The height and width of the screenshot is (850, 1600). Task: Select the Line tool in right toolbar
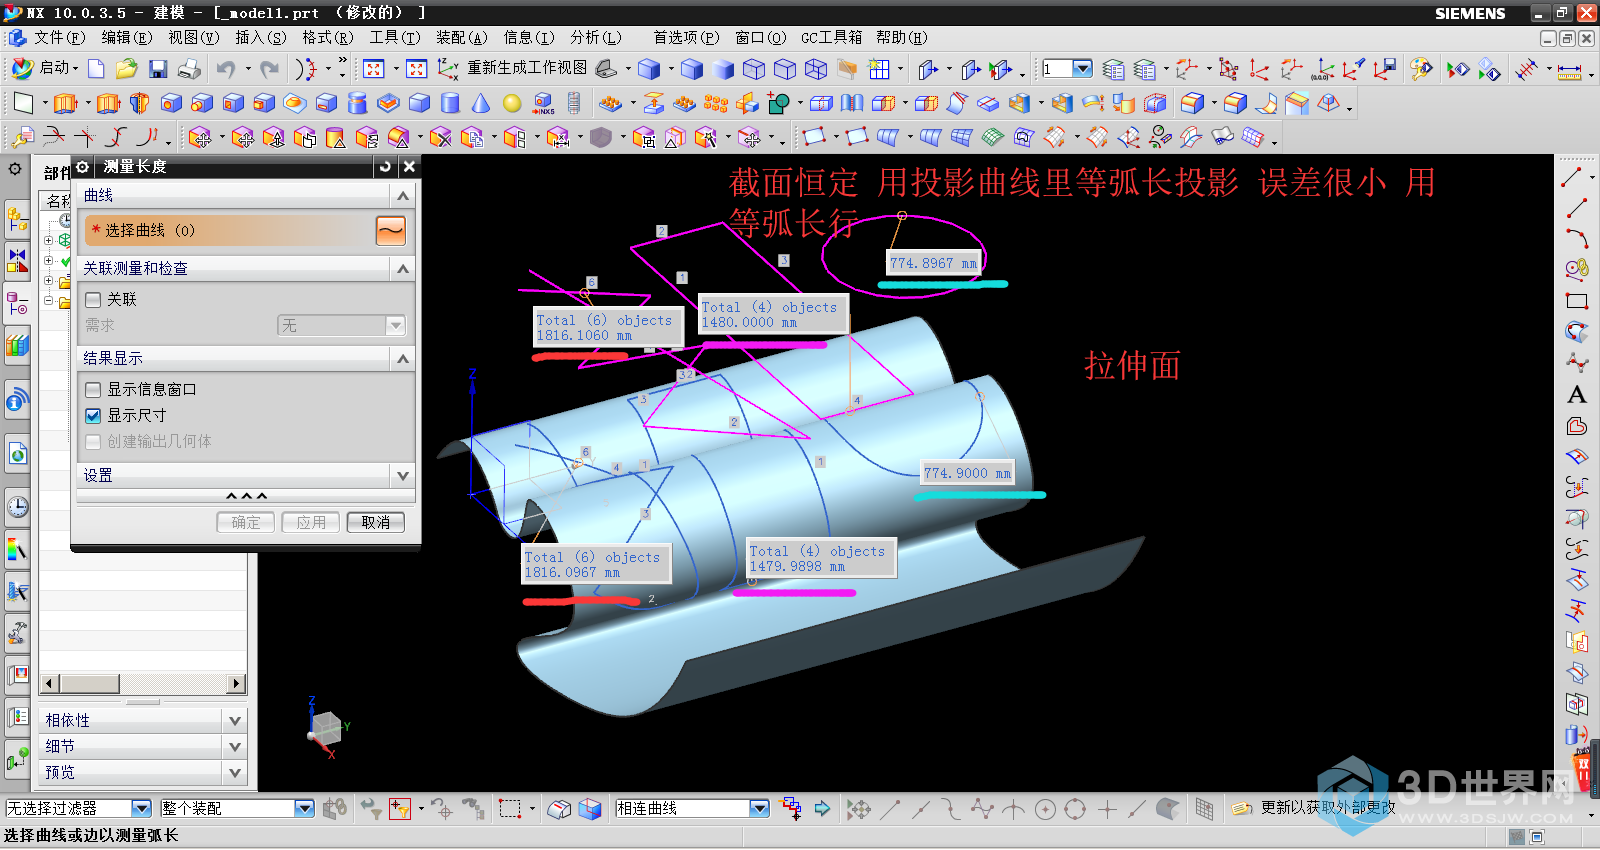tap(1576, 208)
